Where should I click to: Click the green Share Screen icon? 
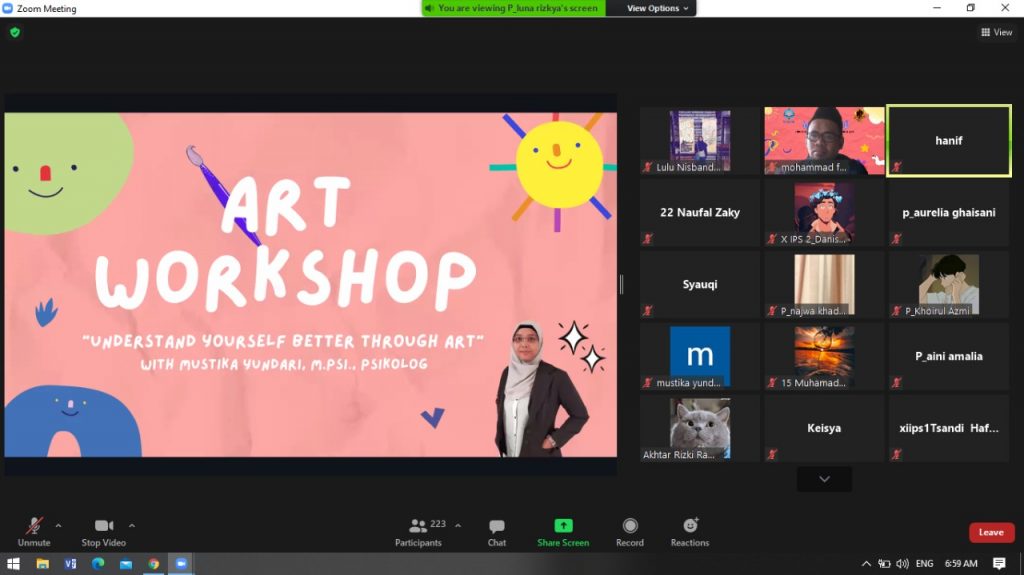point(563,526)
